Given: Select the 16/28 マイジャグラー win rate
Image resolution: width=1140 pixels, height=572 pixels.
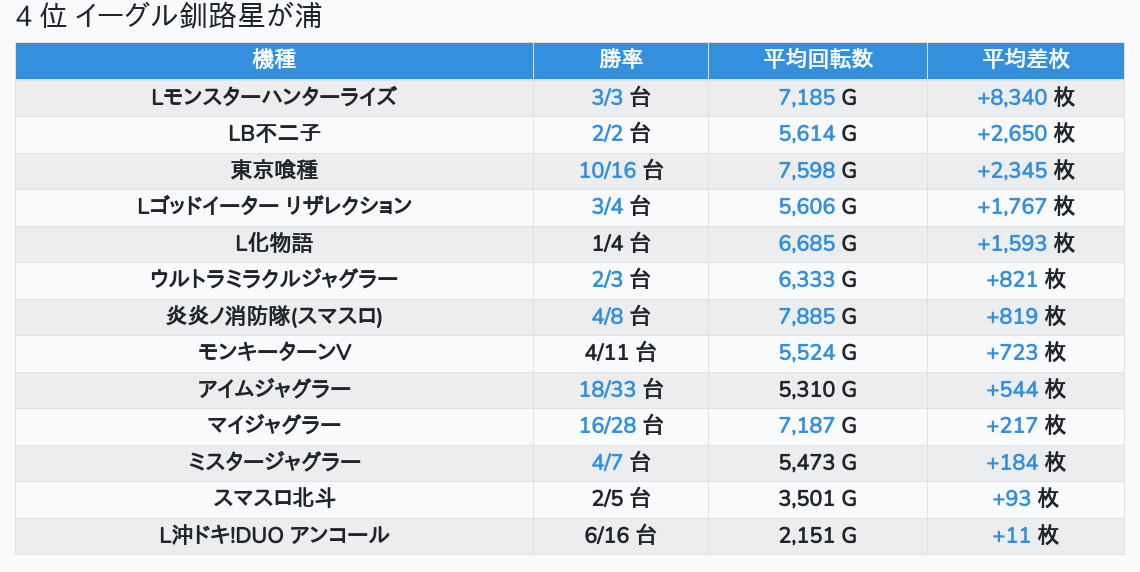Looking at the screenshot, I should tap(607, 425).
